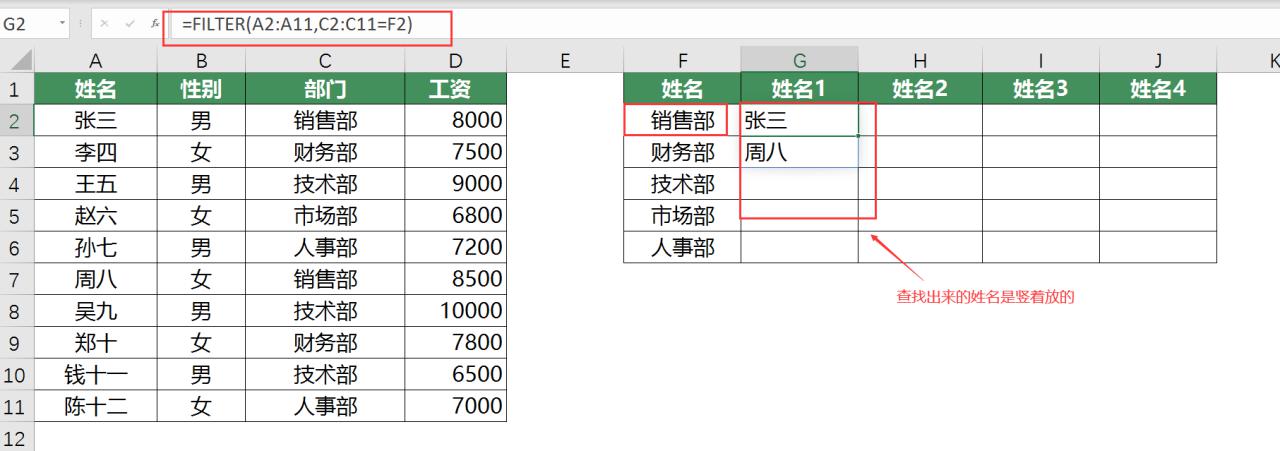1280x451 pixels.
Task: Click into the FILTER formula in formula bar
Action: click(297, 26)
